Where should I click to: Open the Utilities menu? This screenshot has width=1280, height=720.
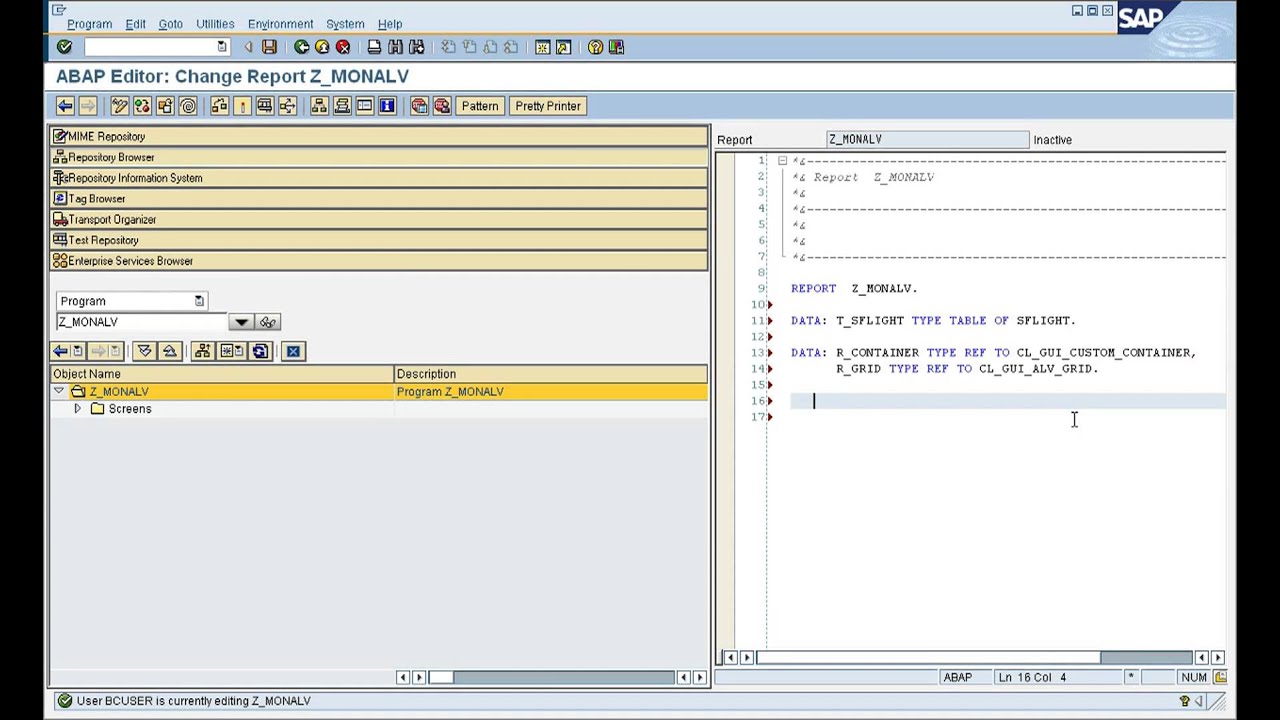pyautogui.click(x=215, y=24)
